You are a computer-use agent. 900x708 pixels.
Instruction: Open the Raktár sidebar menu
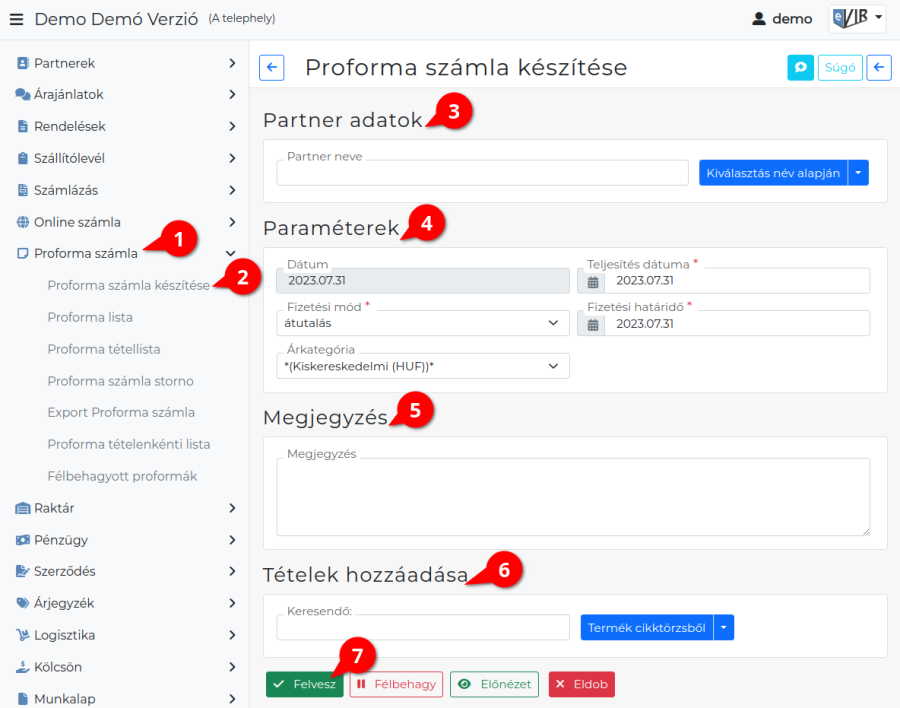click(125, 508)
